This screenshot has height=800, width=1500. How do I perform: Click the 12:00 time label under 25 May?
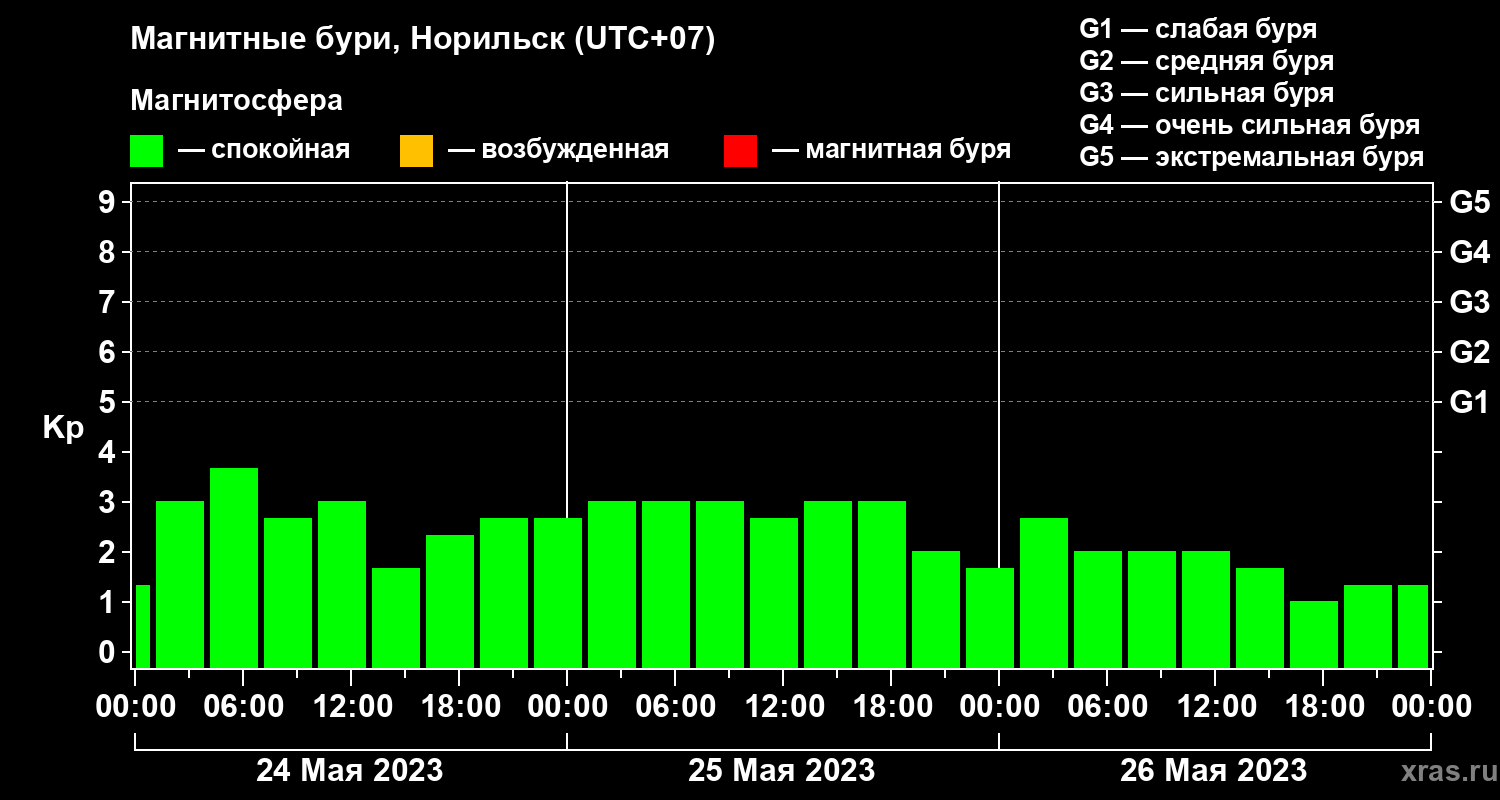point(787,707)
